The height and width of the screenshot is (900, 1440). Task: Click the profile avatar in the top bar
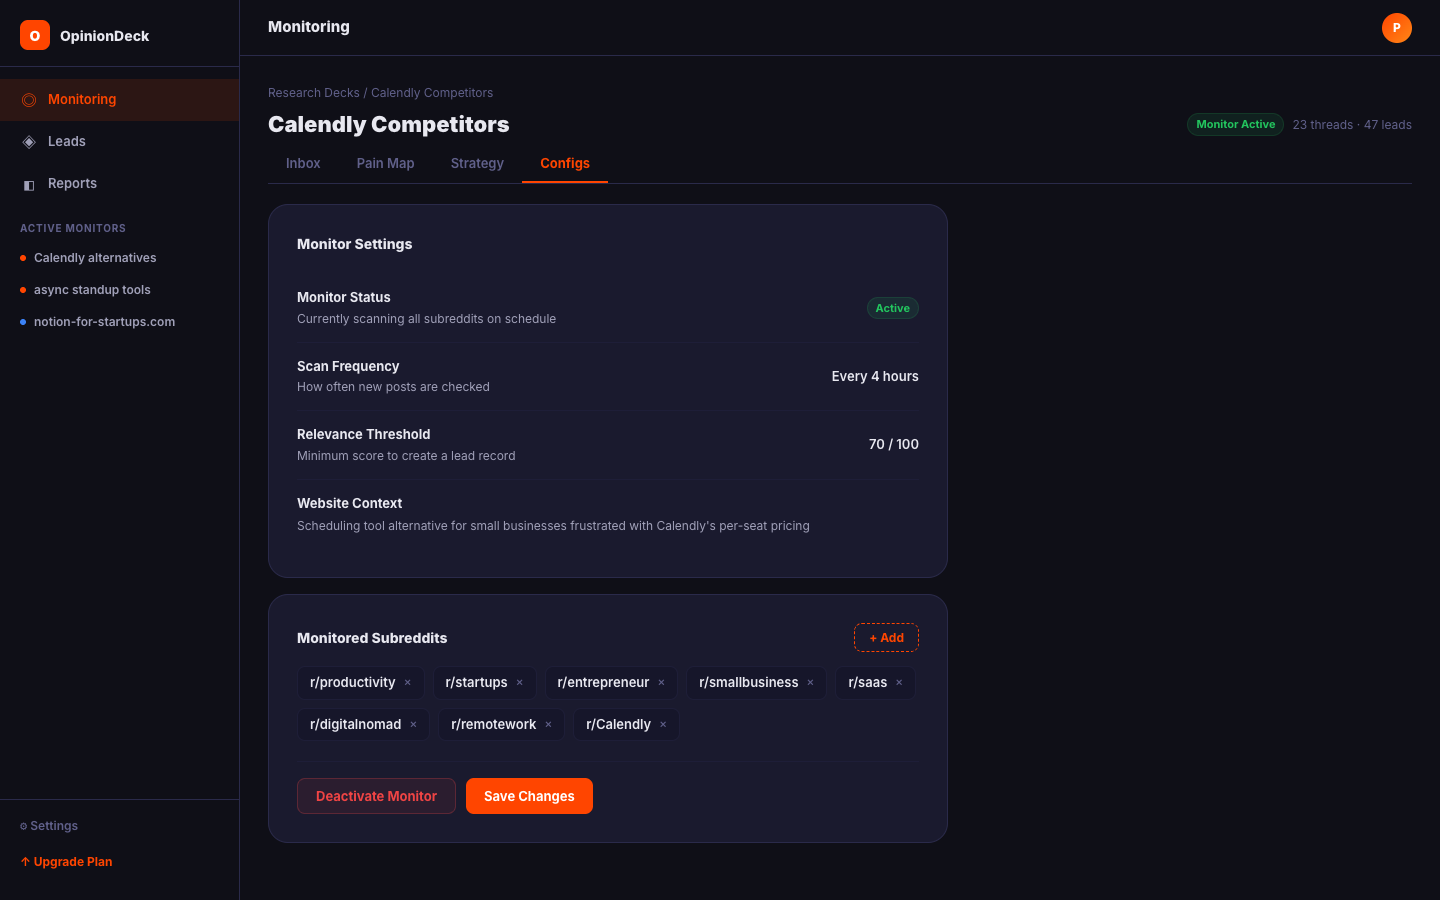coord(1397,28)
